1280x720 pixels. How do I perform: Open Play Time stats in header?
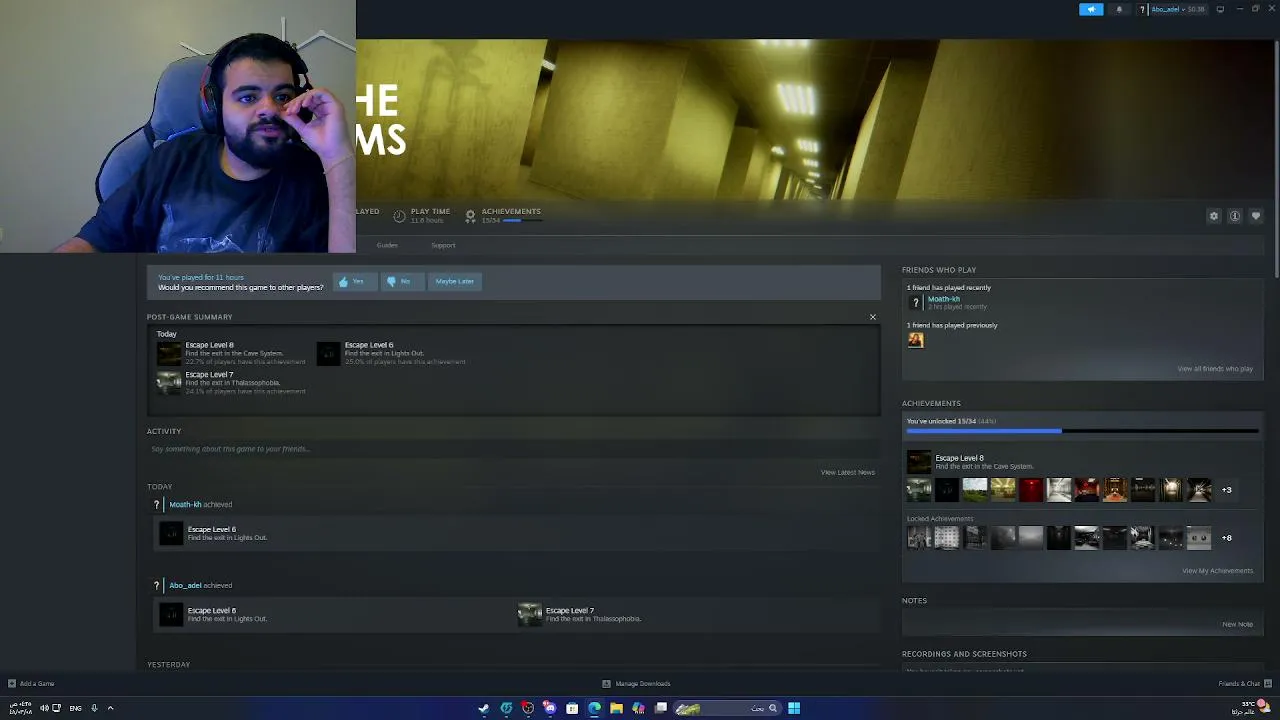point(422,215)
